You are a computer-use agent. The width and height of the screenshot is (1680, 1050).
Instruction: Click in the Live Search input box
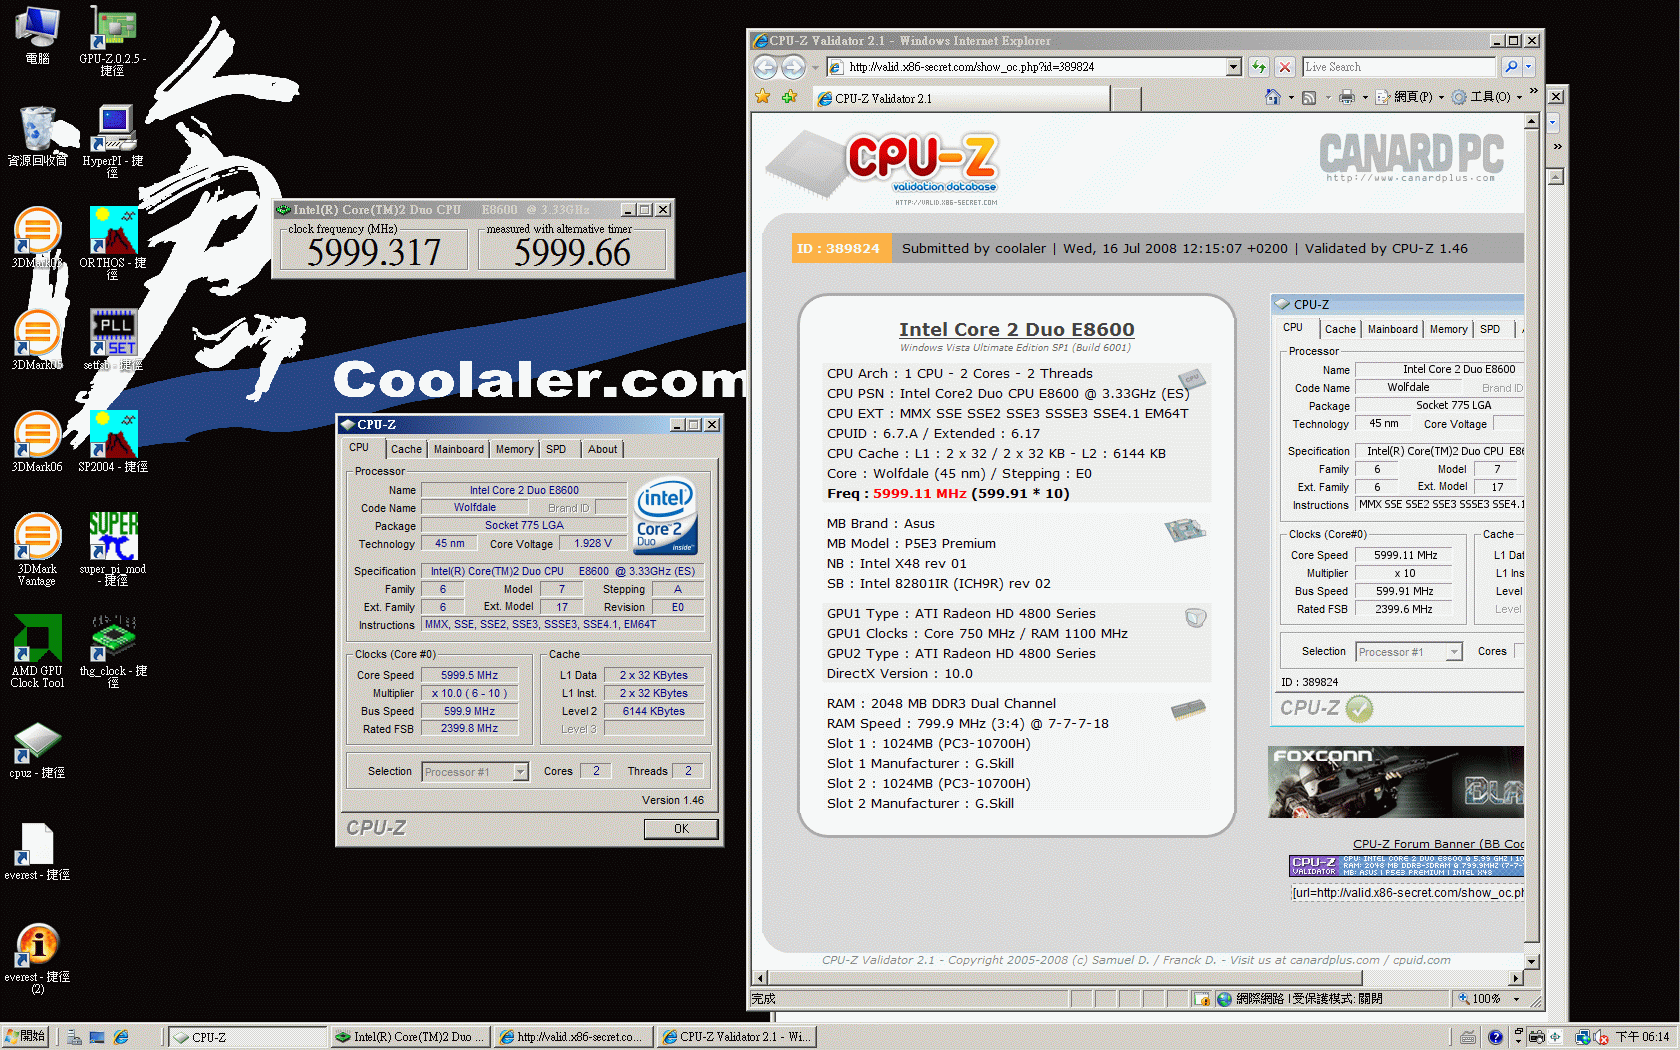1398,67
